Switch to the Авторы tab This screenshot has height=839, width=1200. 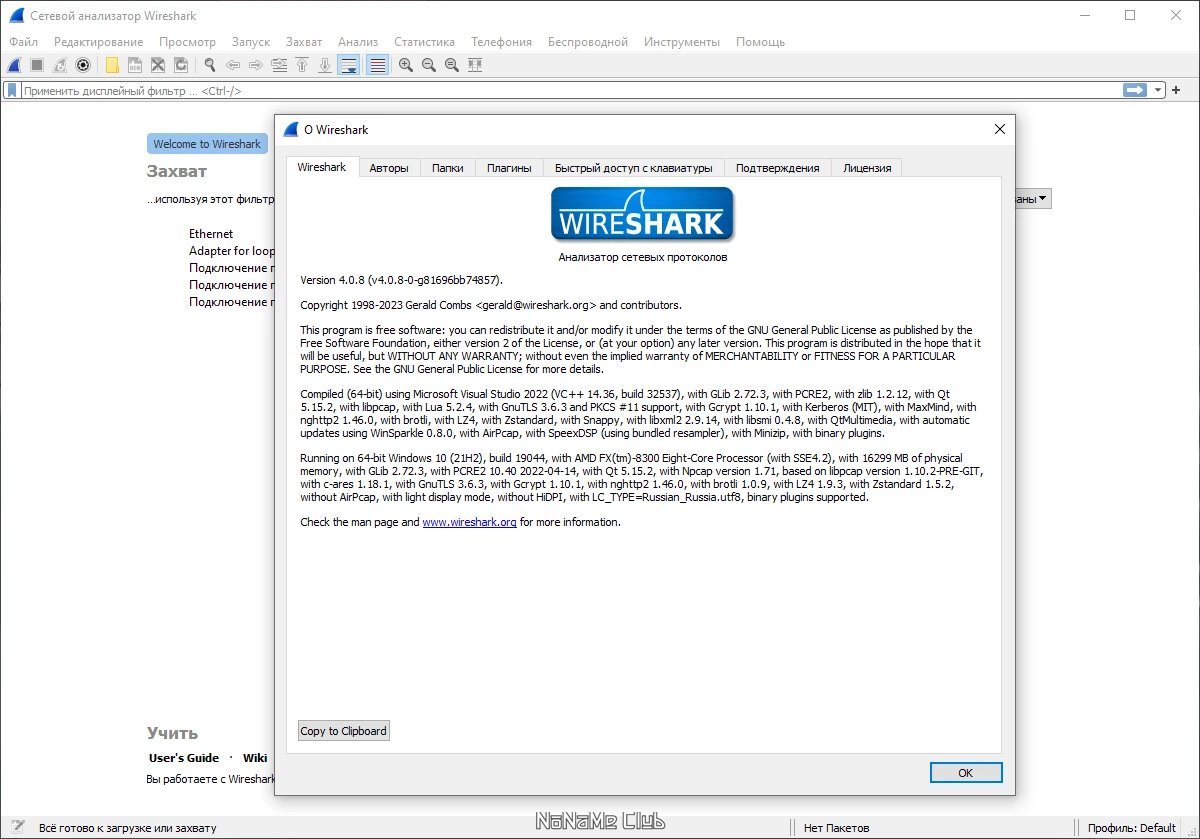pyautogui.click(x=389, y=168)
